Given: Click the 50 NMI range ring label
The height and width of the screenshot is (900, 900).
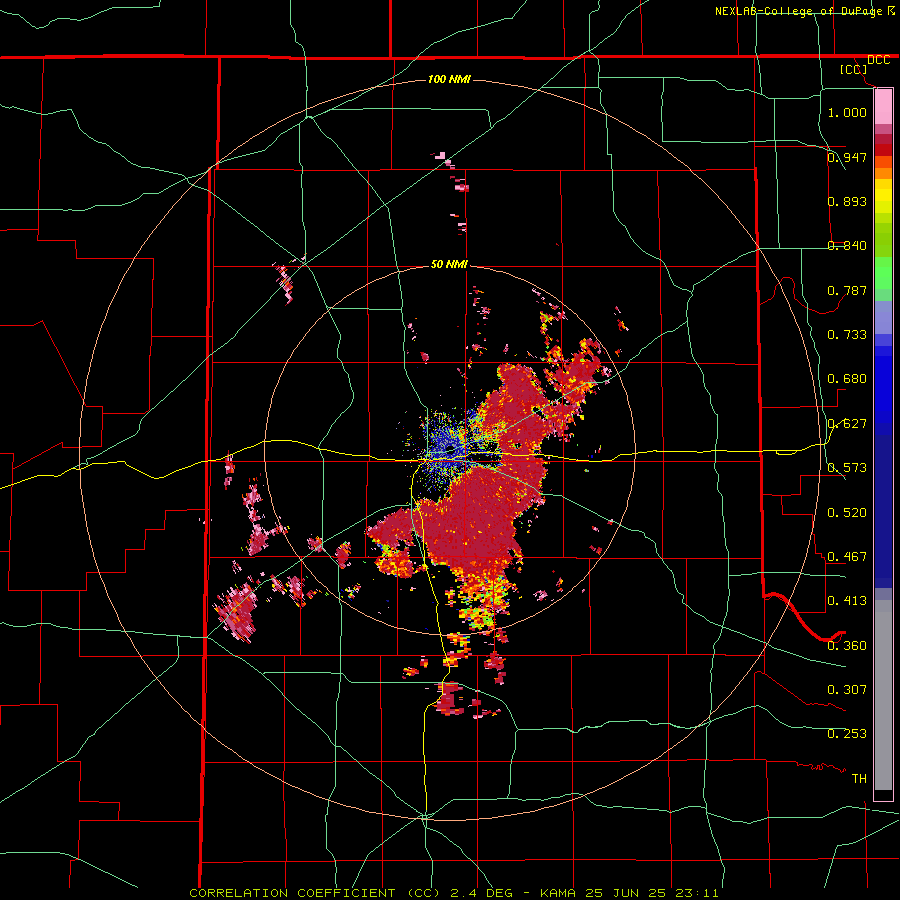Looking at the screenshot, I should click(449, 264).
